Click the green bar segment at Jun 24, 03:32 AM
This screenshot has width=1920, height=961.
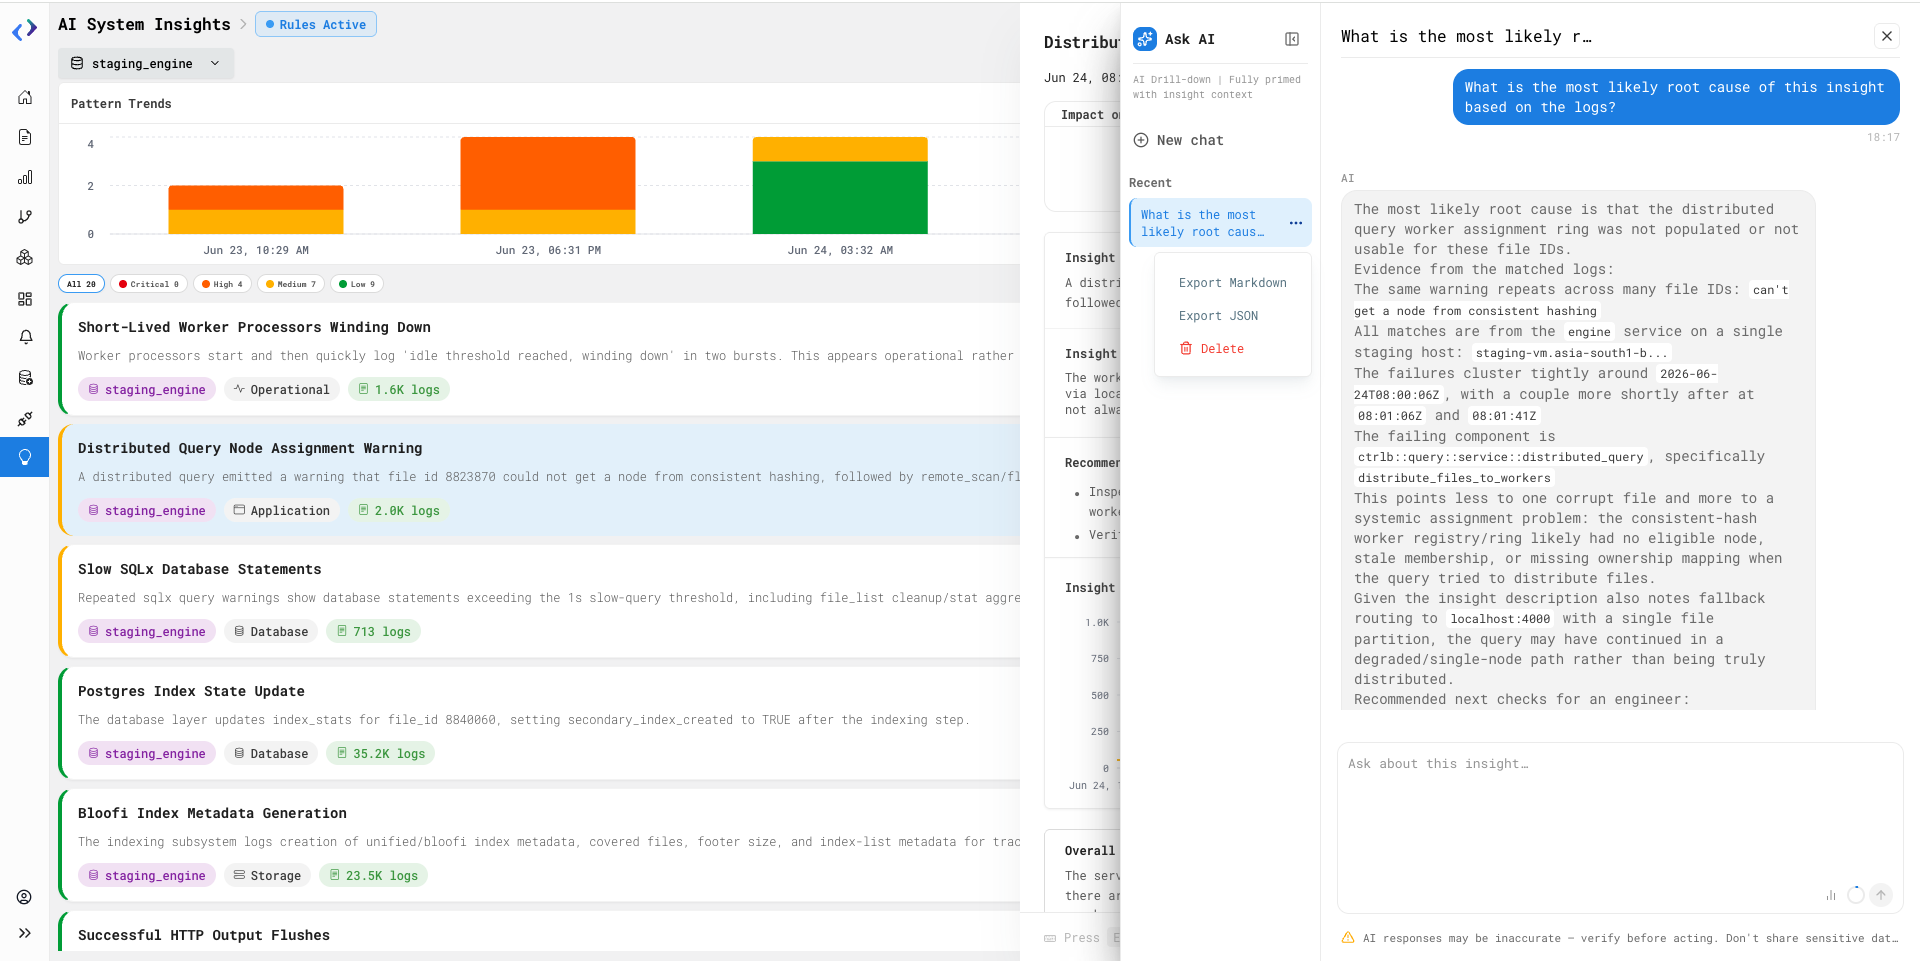click(x=840, y=197)
